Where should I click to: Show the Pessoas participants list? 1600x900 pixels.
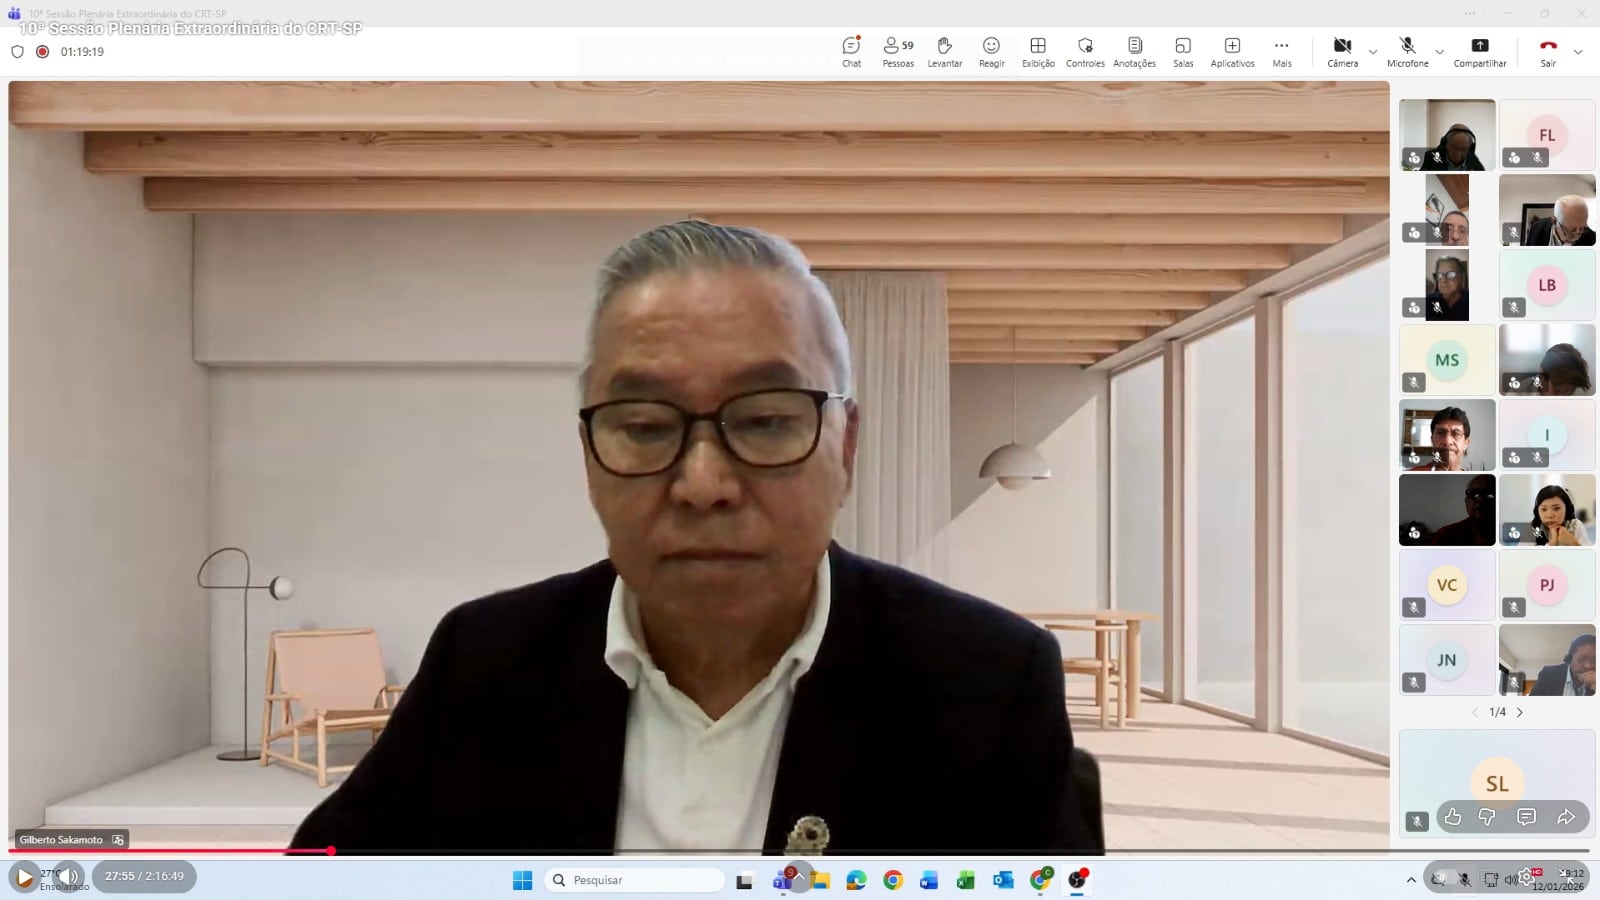[898, 52]
